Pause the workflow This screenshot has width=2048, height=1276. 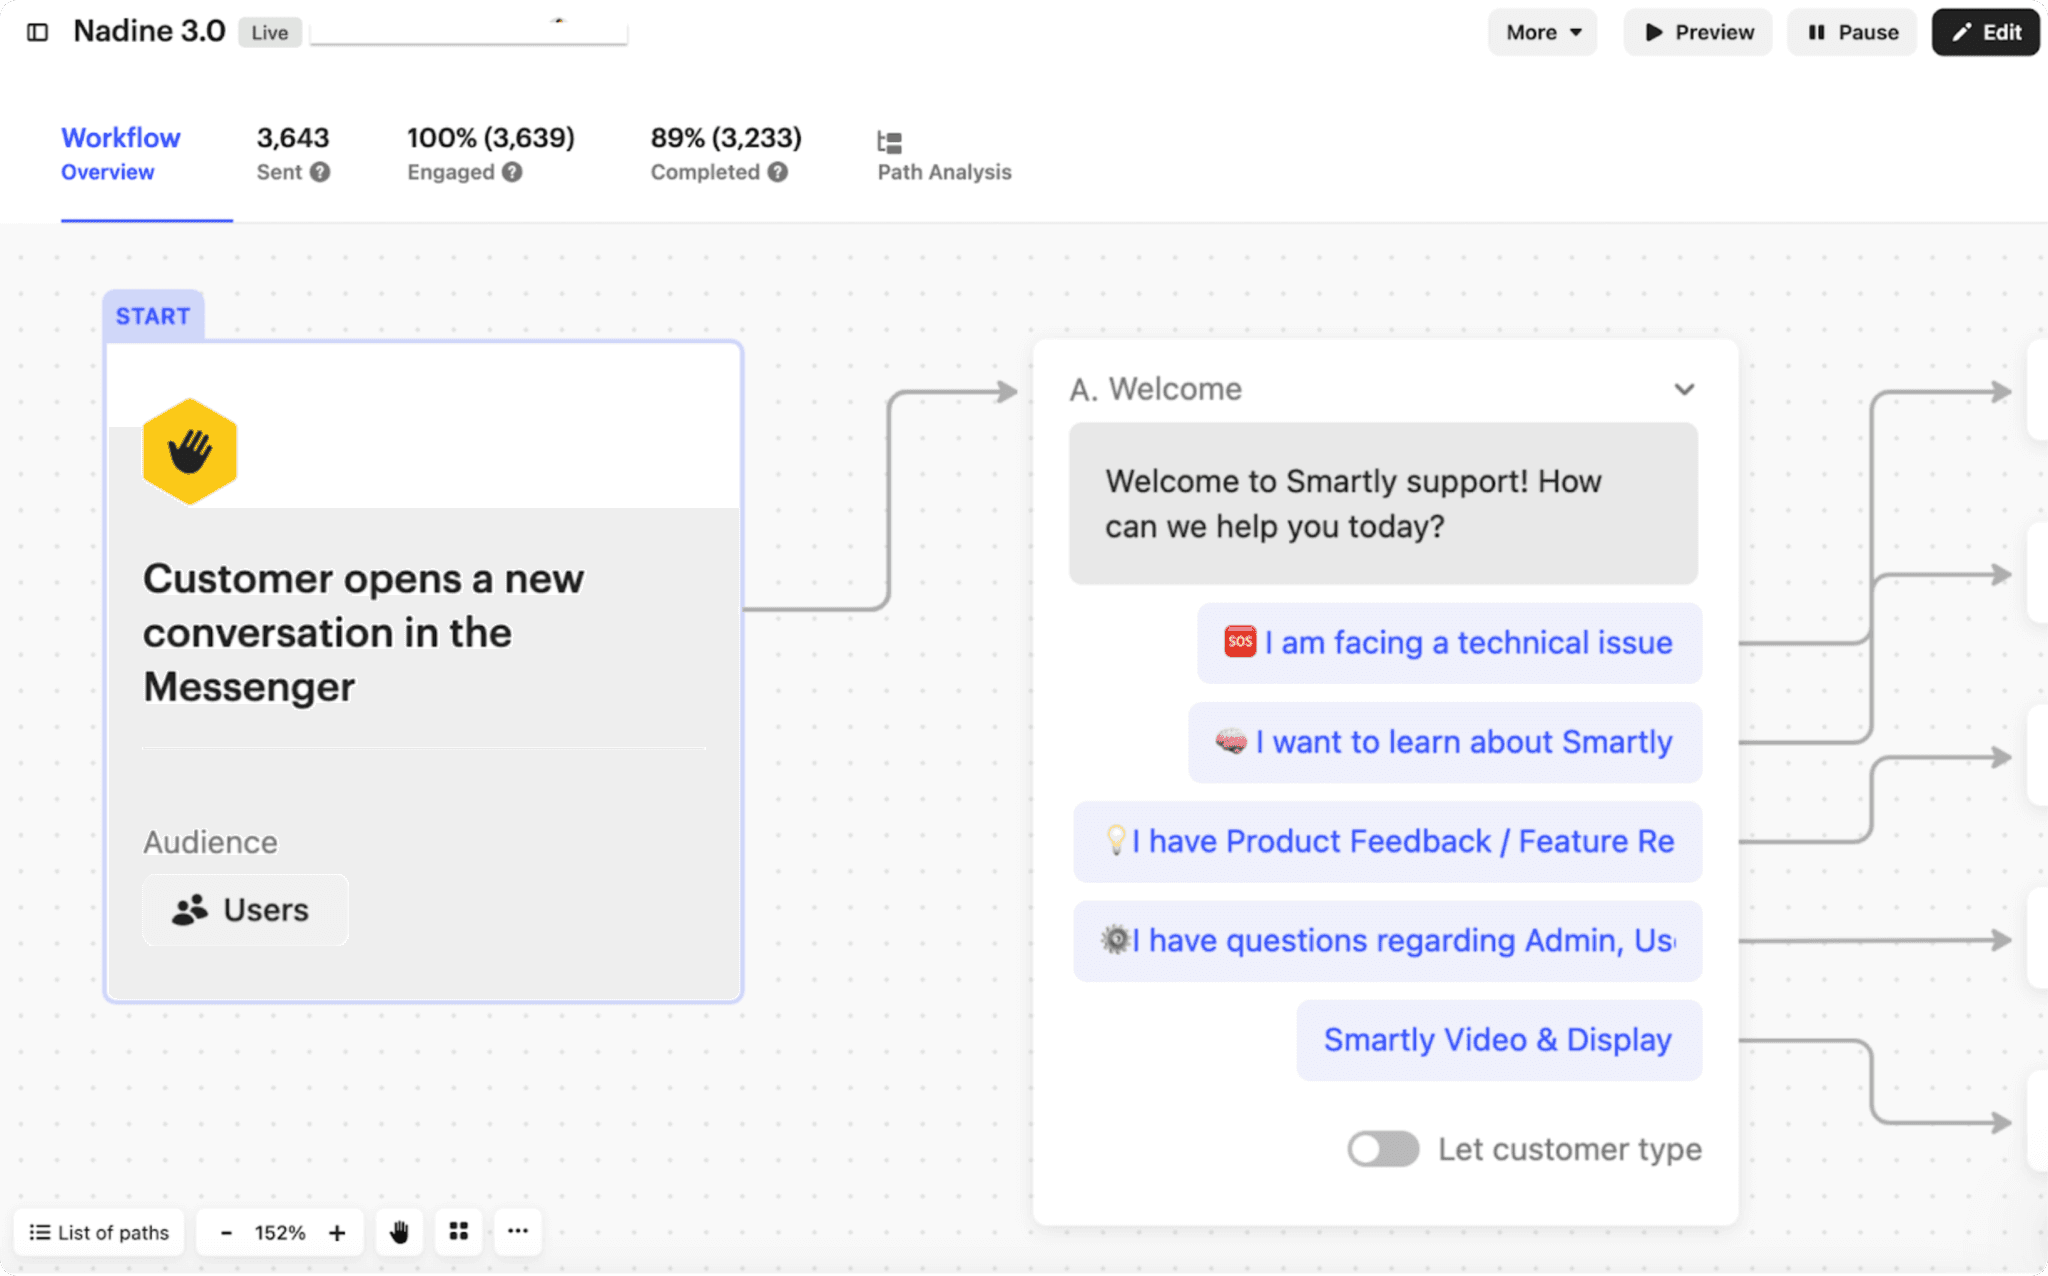pyautogui.click(x=1852, y=32)
